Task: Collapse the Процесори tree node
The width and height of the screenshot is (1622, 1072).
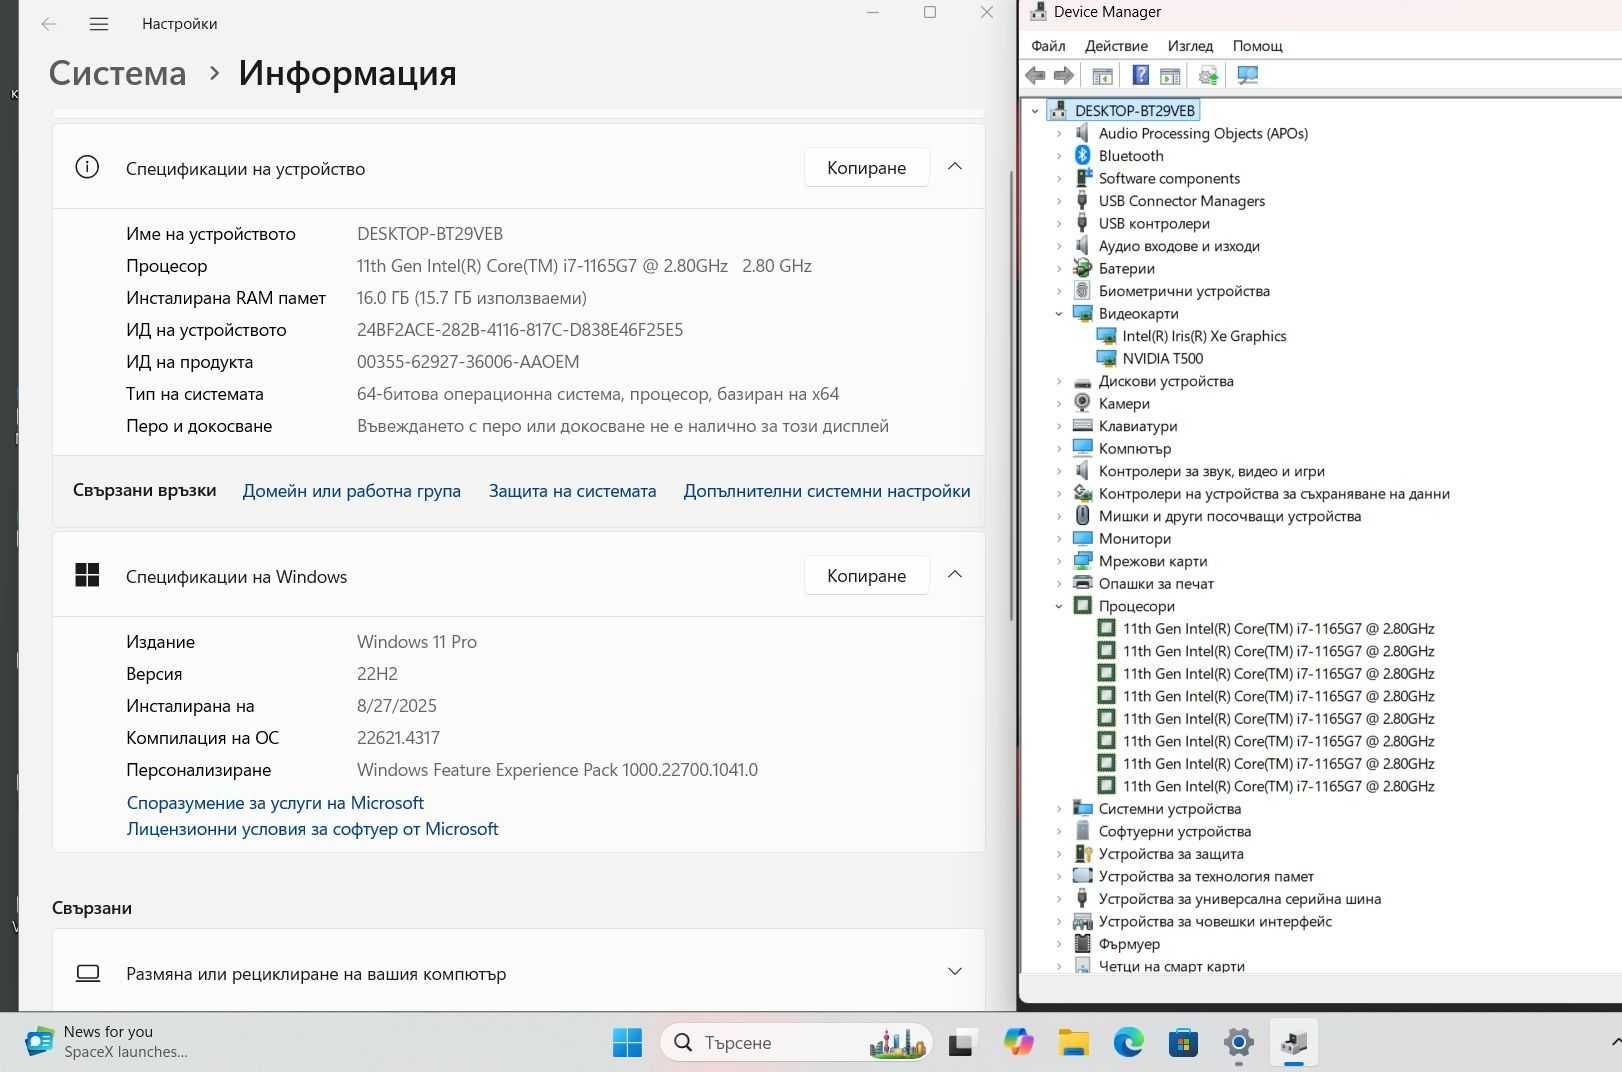Action: click(x=1059, y=606)
